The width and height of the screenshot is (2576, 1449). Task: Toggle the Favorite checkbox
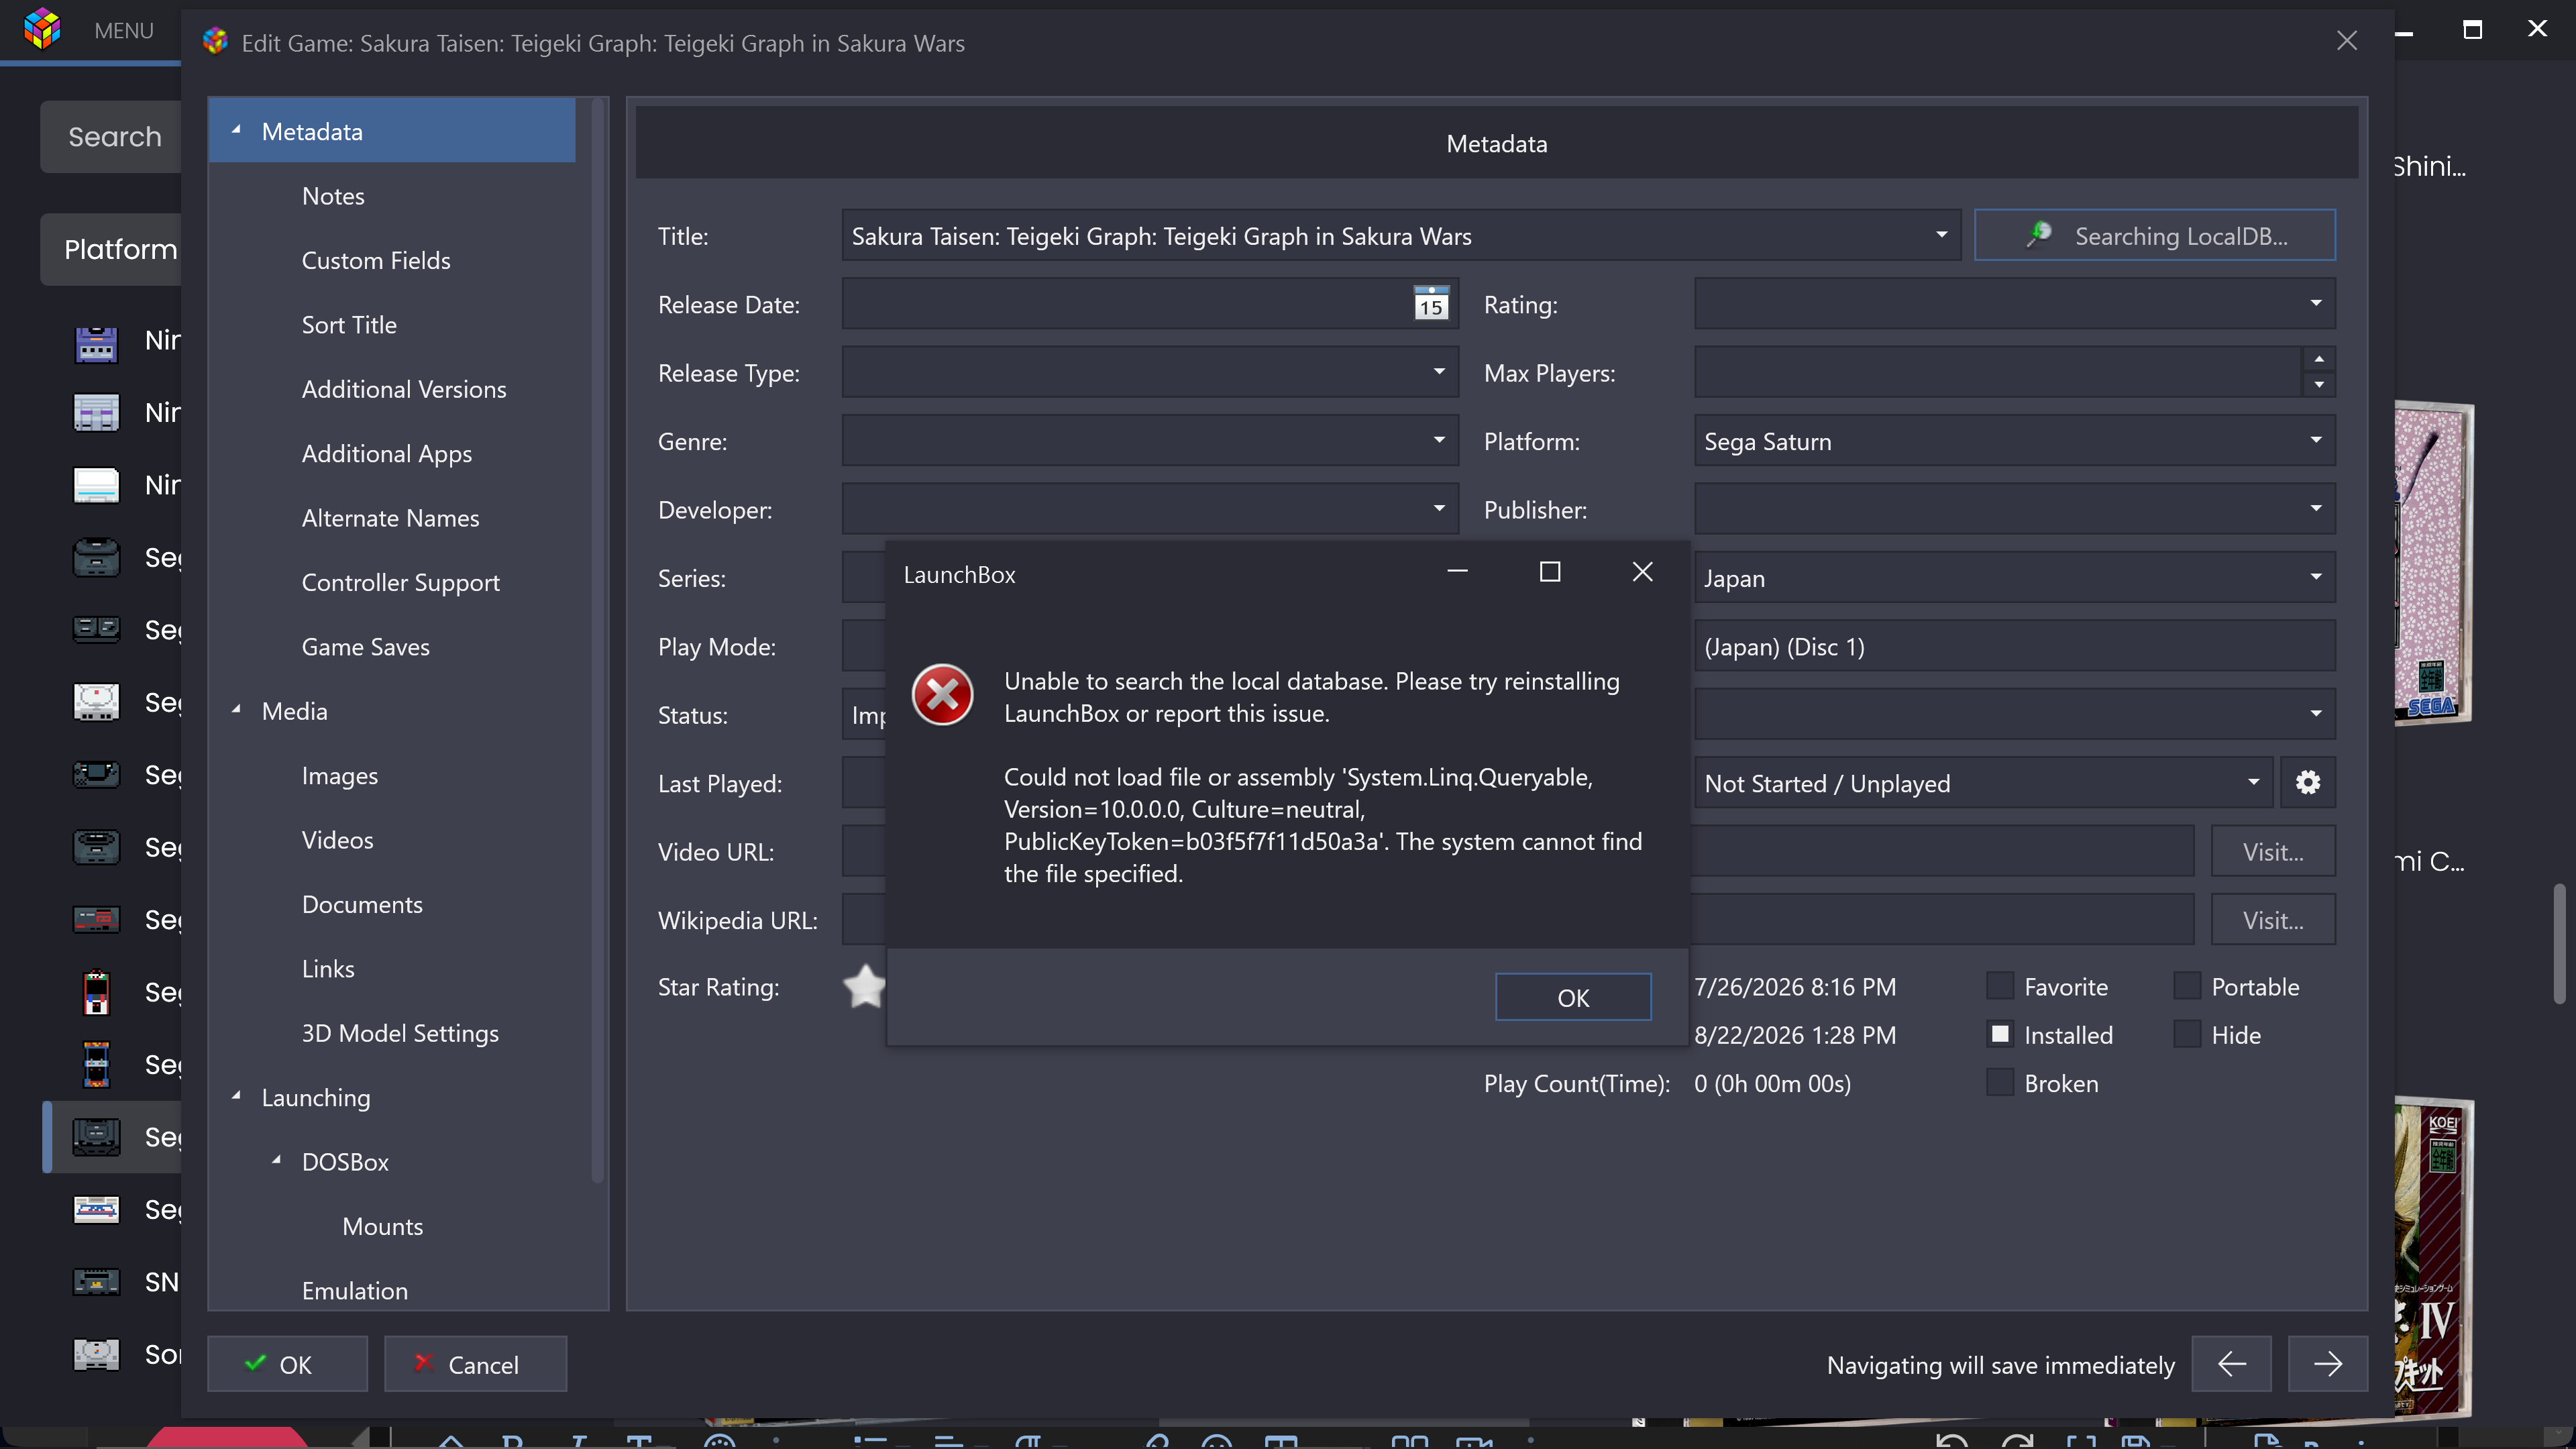(1999, 986)
